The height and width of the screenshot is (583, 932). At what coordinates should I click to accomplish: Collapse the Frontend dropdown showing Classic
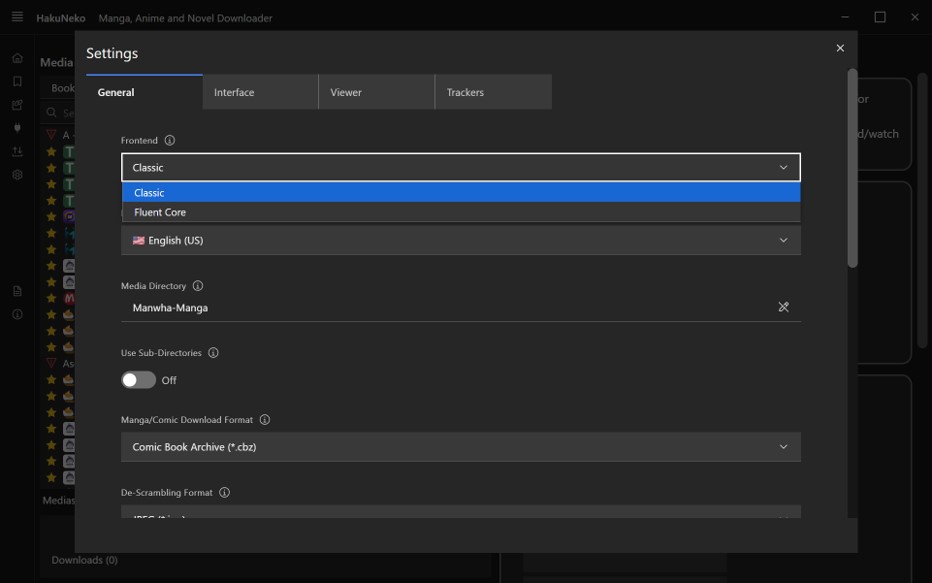pos(461,168)
